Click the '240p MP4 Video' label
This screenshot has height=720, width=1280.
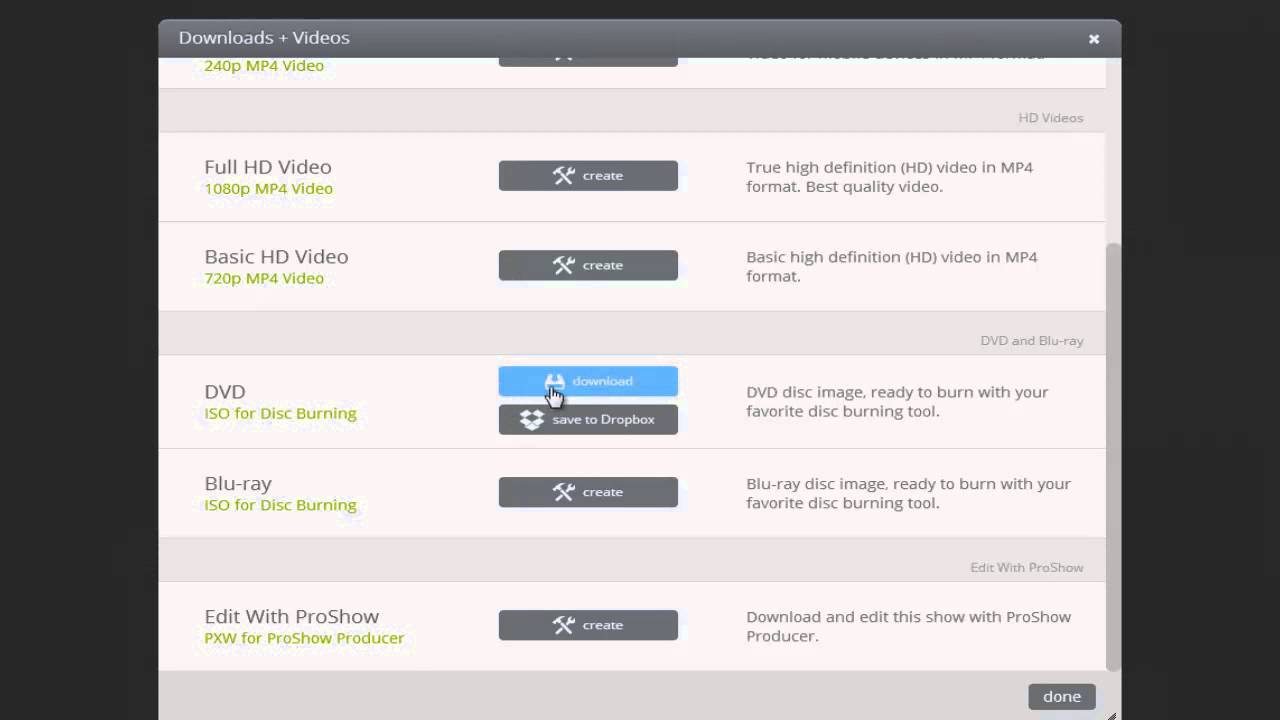click(264, 66)
